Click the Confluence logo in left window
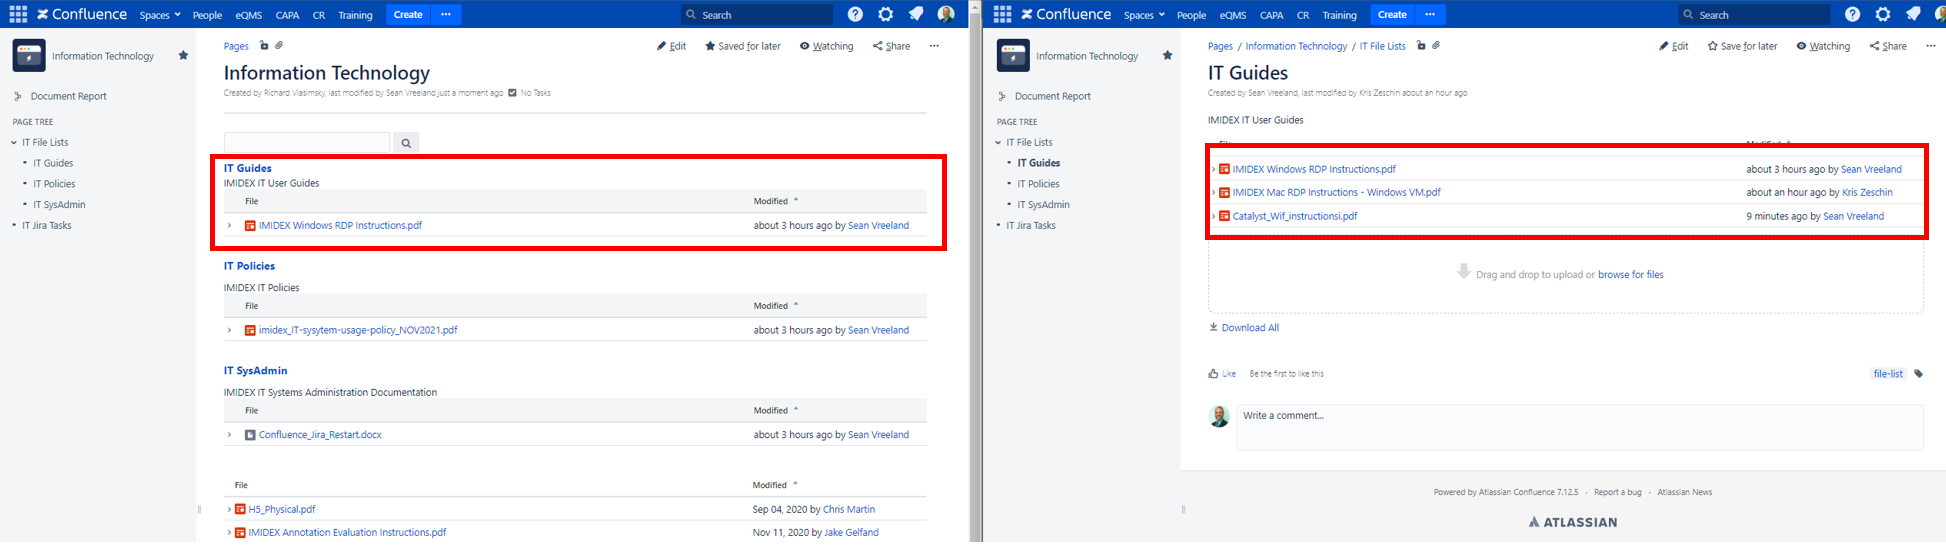Image resolution: width=1946 pixels, height=553 pixels. (x=82, y=15)
